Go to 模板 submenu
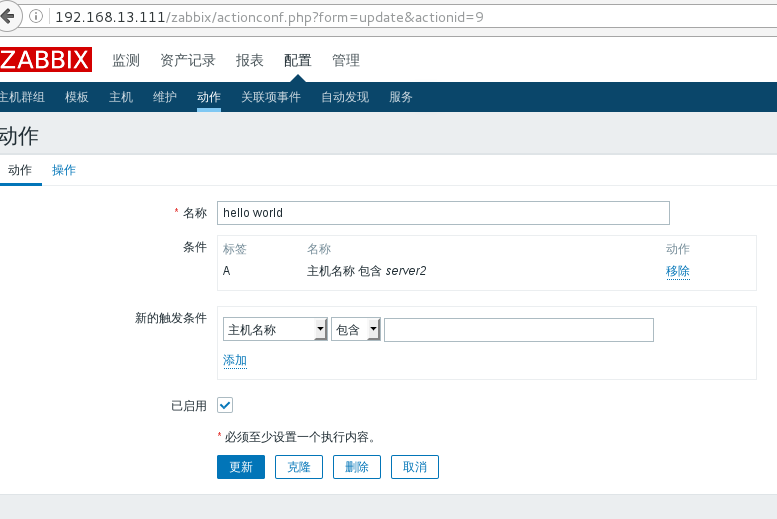This screenshot has width=777, height=519. click(77, 97)
